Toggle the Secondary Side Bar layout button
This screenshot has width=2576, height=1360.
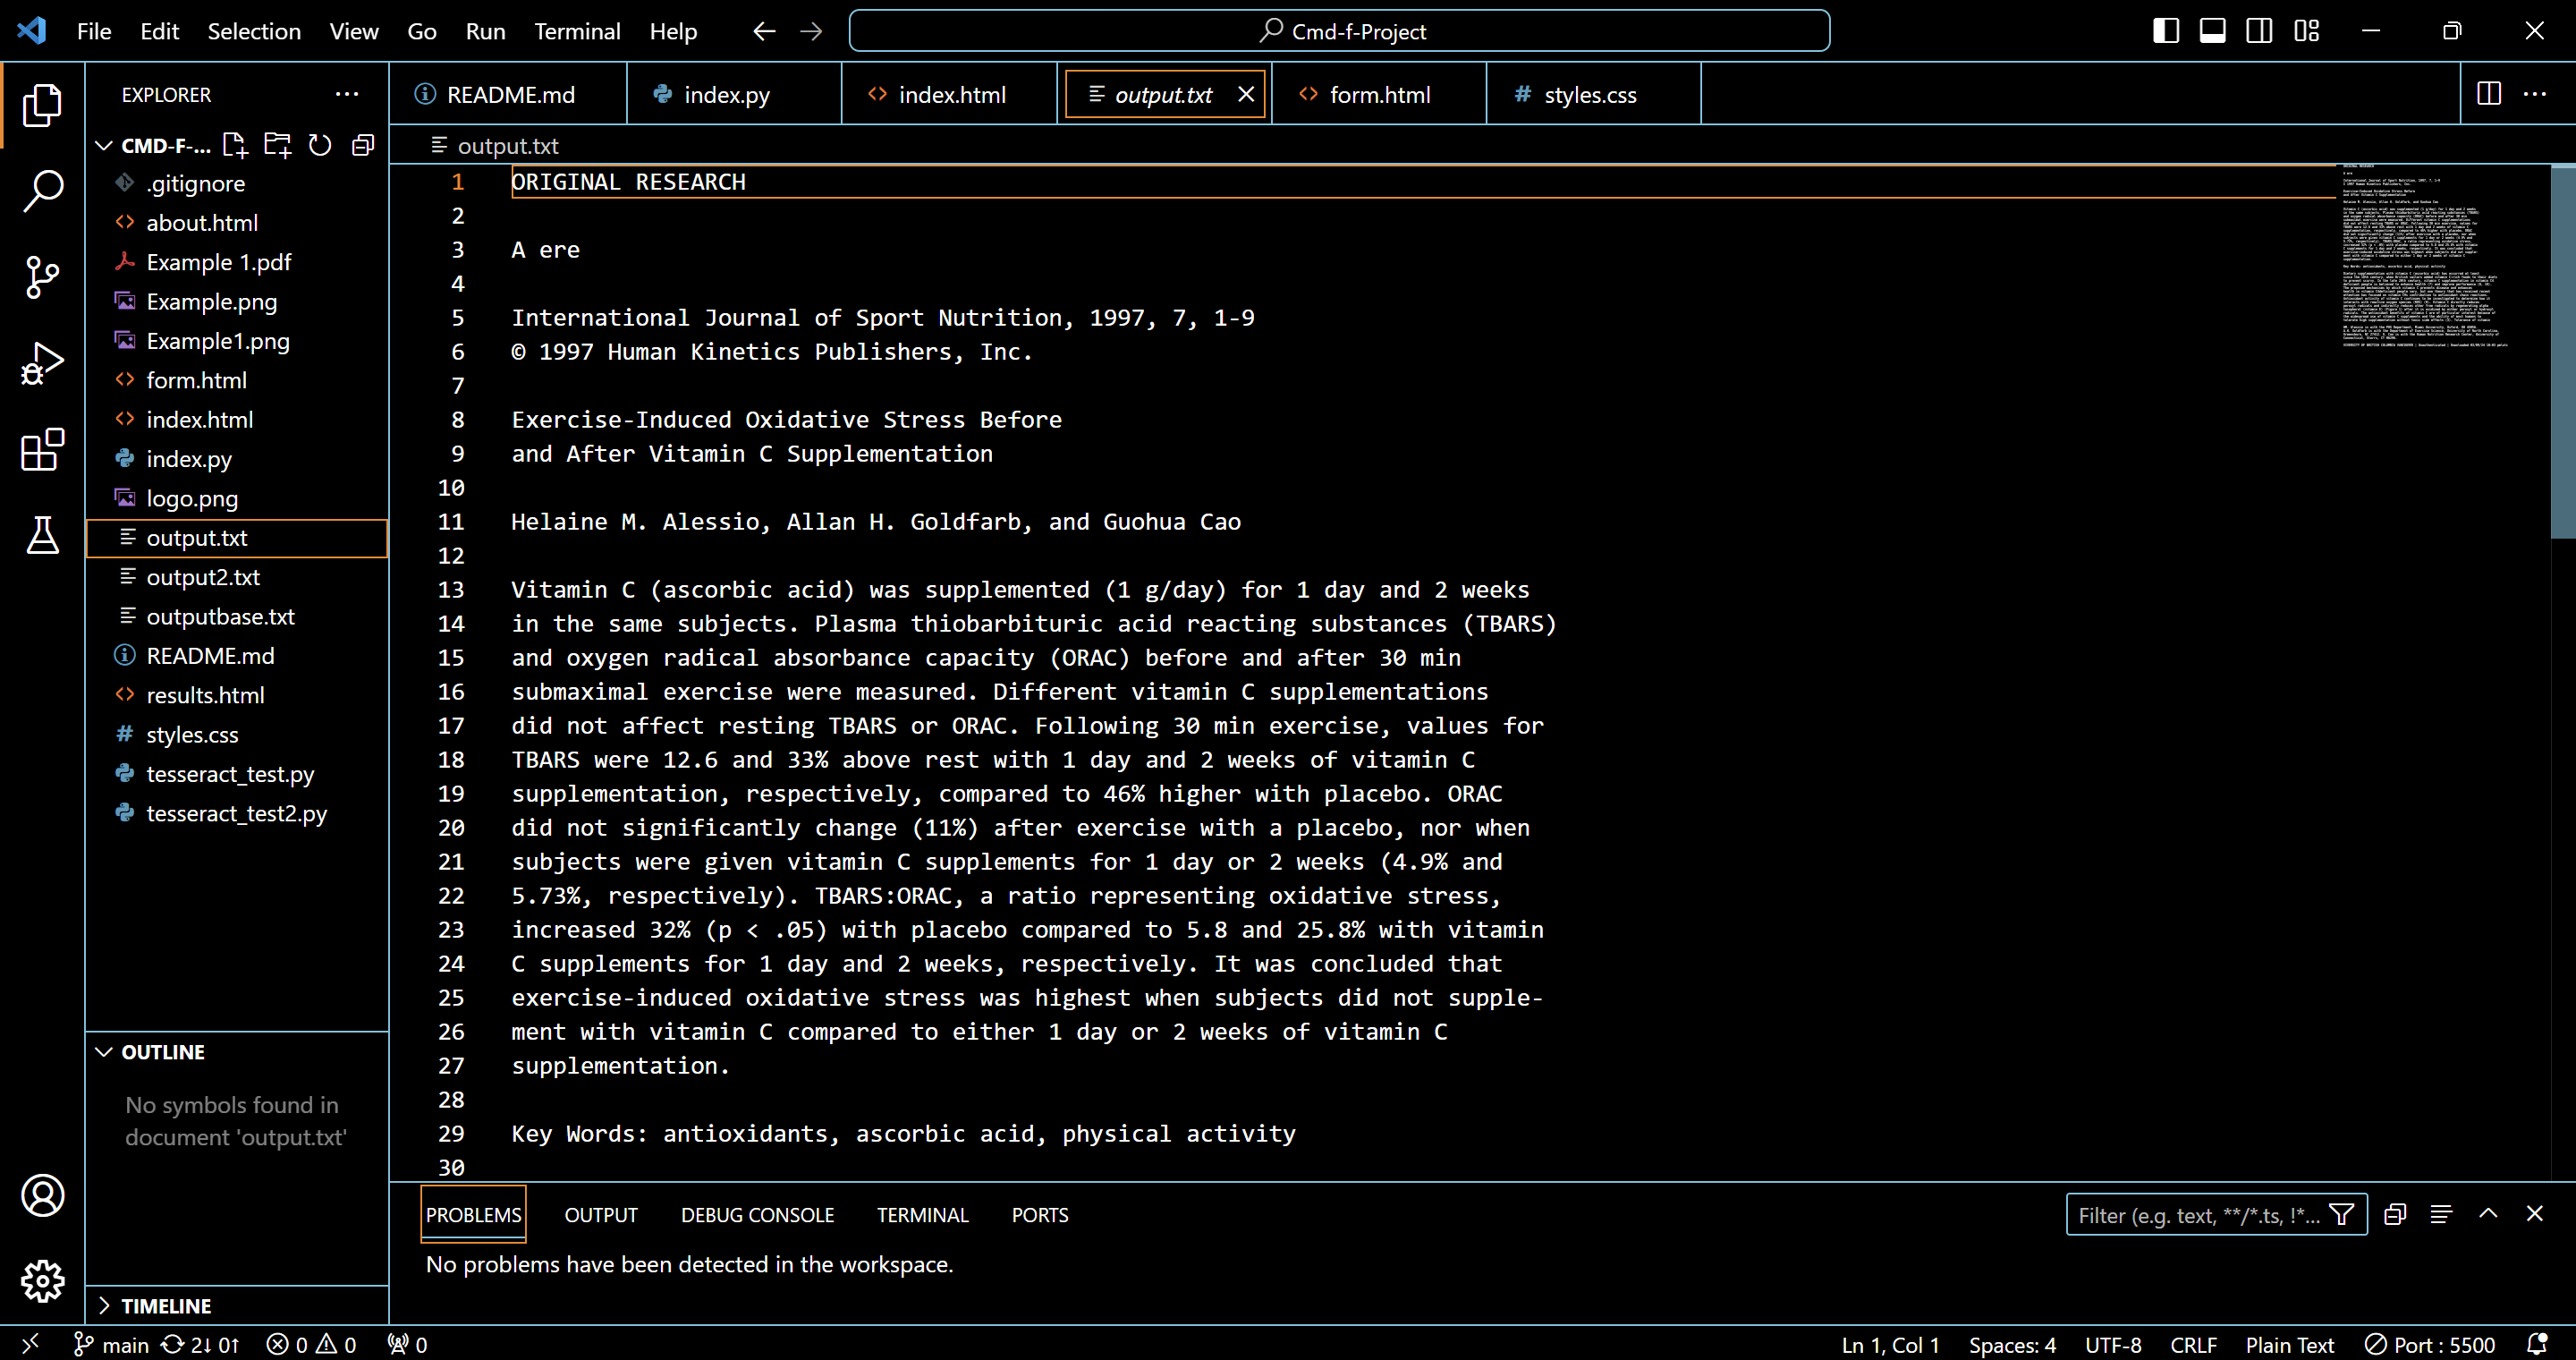2259,31
